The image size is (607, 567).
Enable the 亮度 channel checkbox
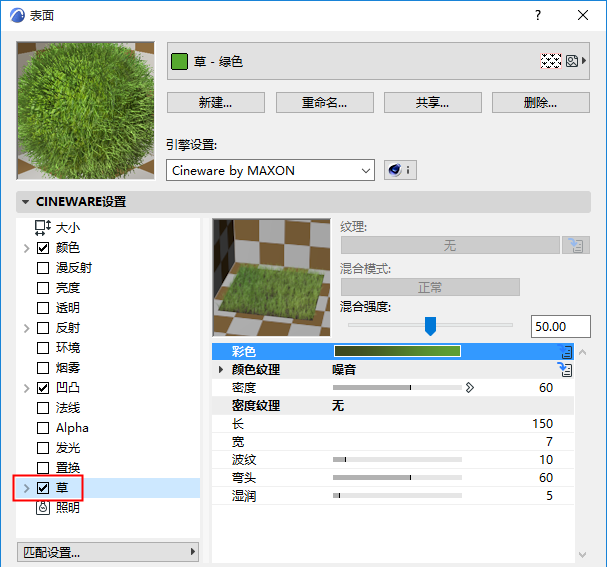click(x=43, y=288)
